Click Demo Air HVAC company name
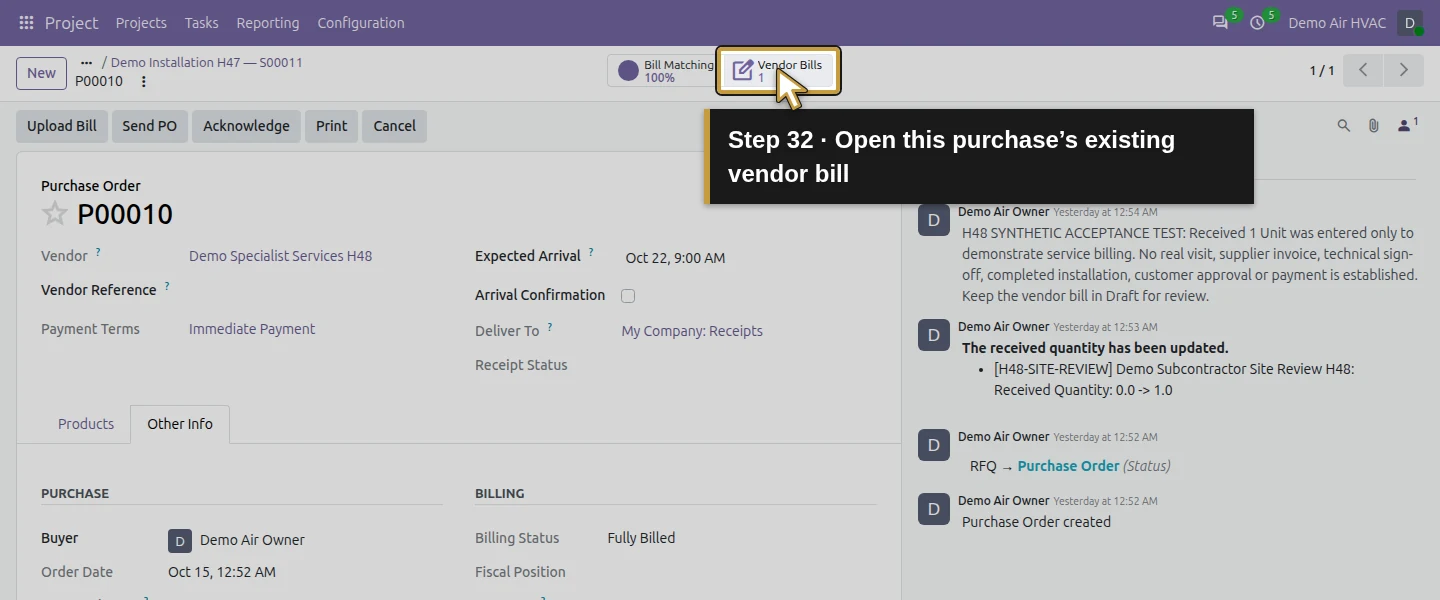Screen dimensions: 1440x600 click(x=1337, y=22)
